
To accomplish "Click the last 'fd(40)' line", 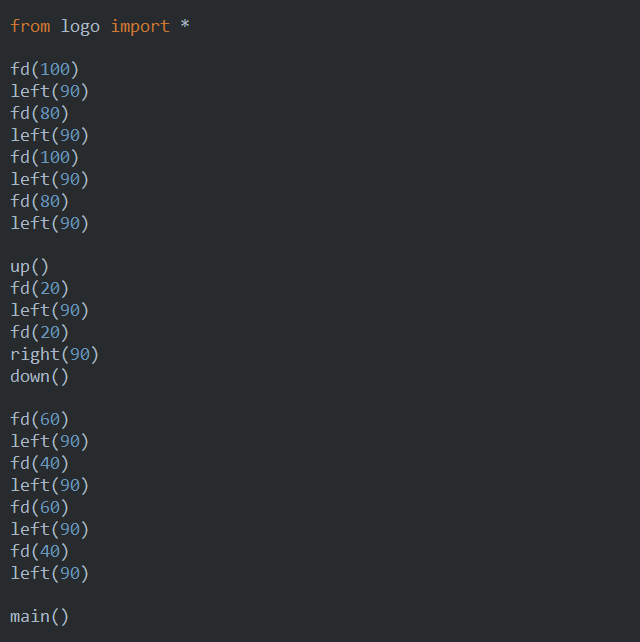I will (39, 551).
